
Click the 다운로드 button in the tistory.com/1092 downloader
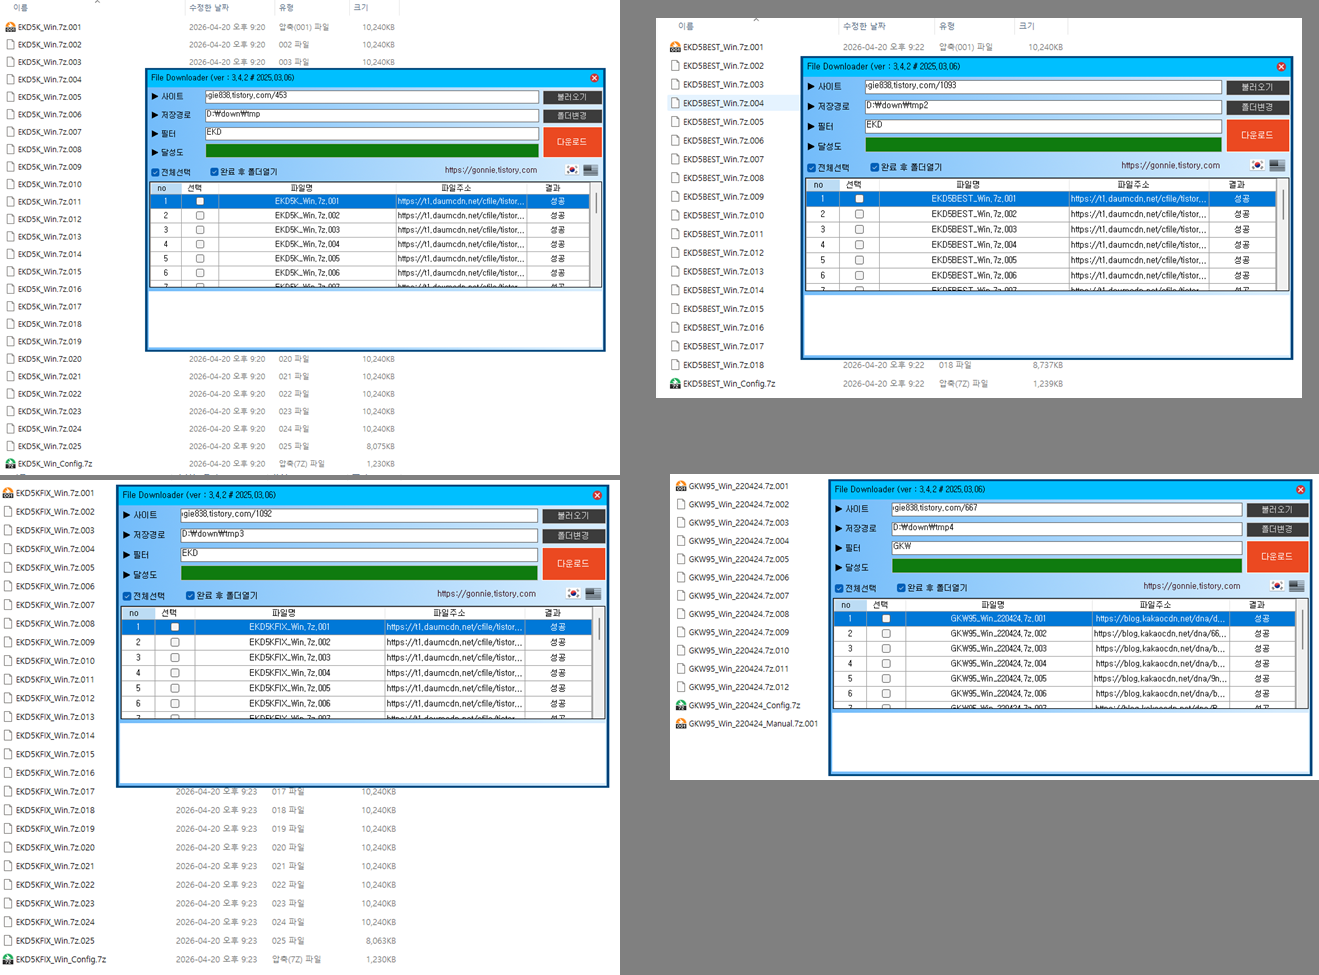click(x=573, y=564)
